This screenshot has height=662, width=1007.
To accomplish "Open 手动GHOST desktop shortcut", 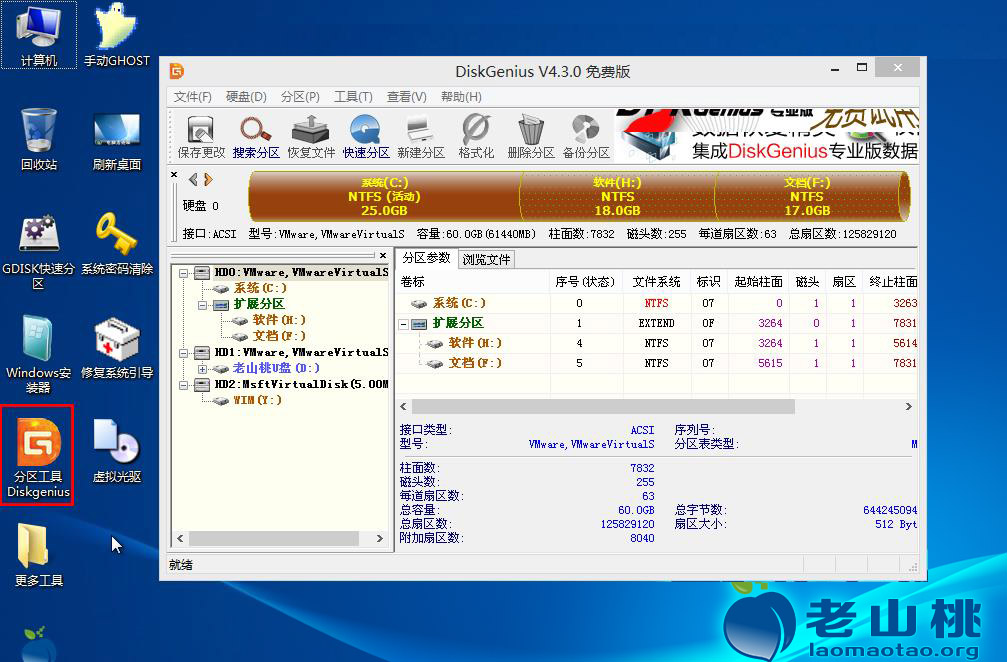I will [116, 35].
